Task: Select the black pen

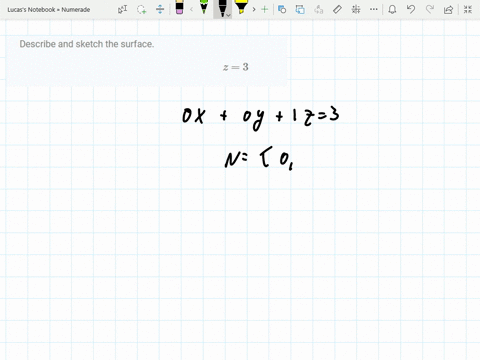Action: (221, 8)
